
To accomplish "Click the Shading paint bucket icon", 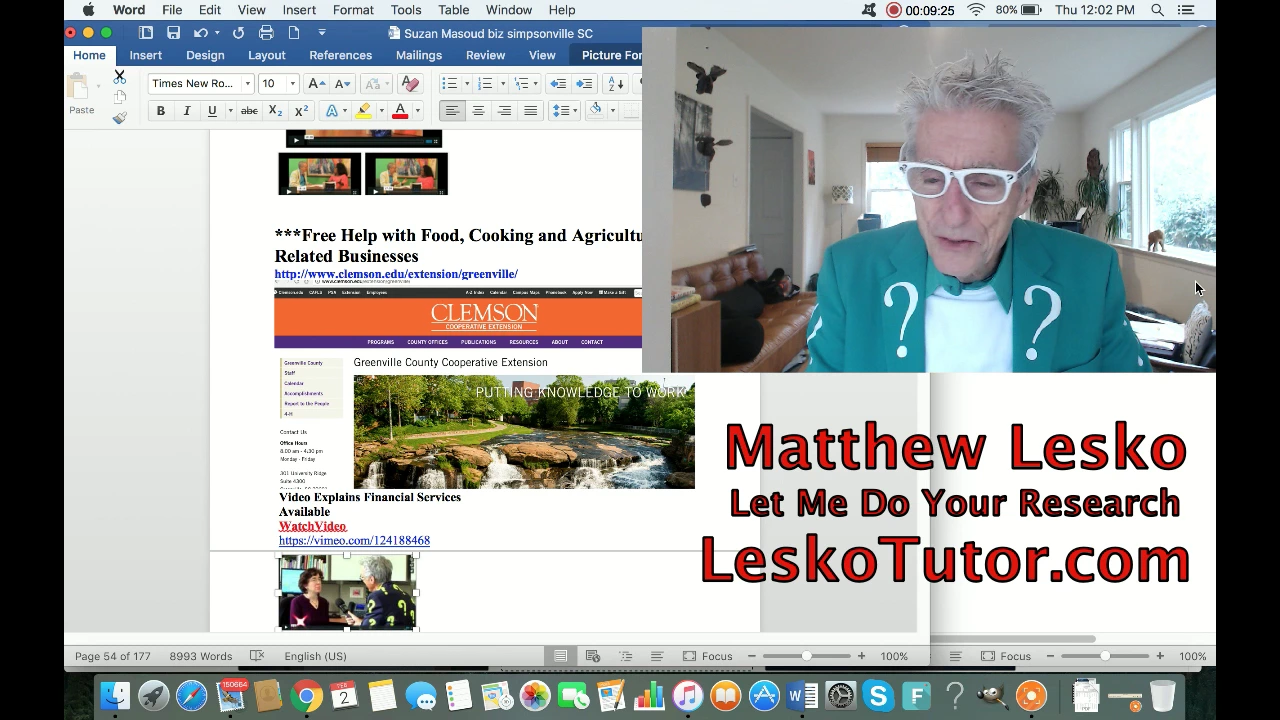I will point(596,110).
